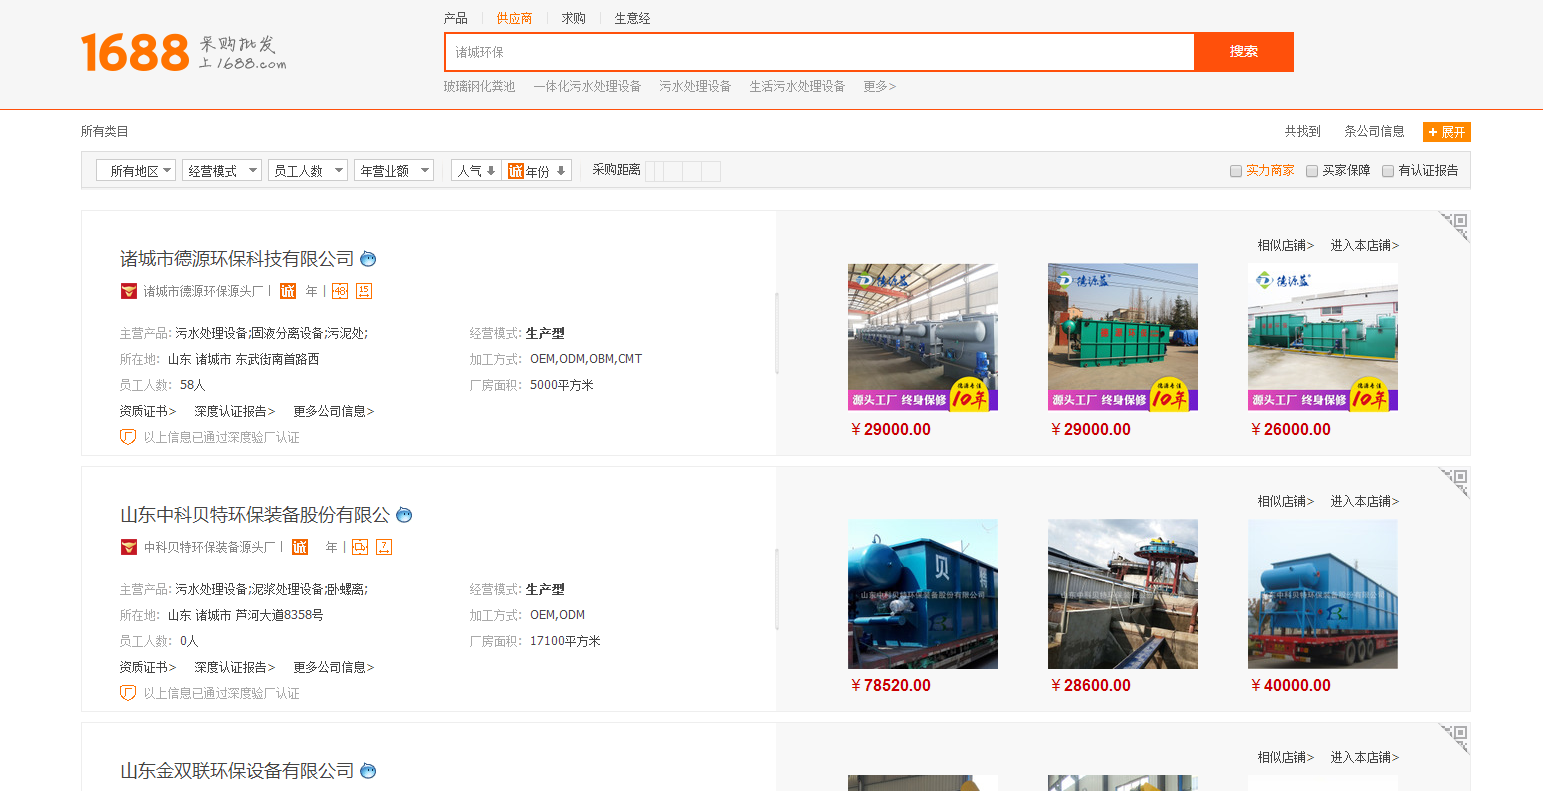Open 15-day badge for 诸城市德源环保
1543x791 pixels.
click(x=364, y=291)
